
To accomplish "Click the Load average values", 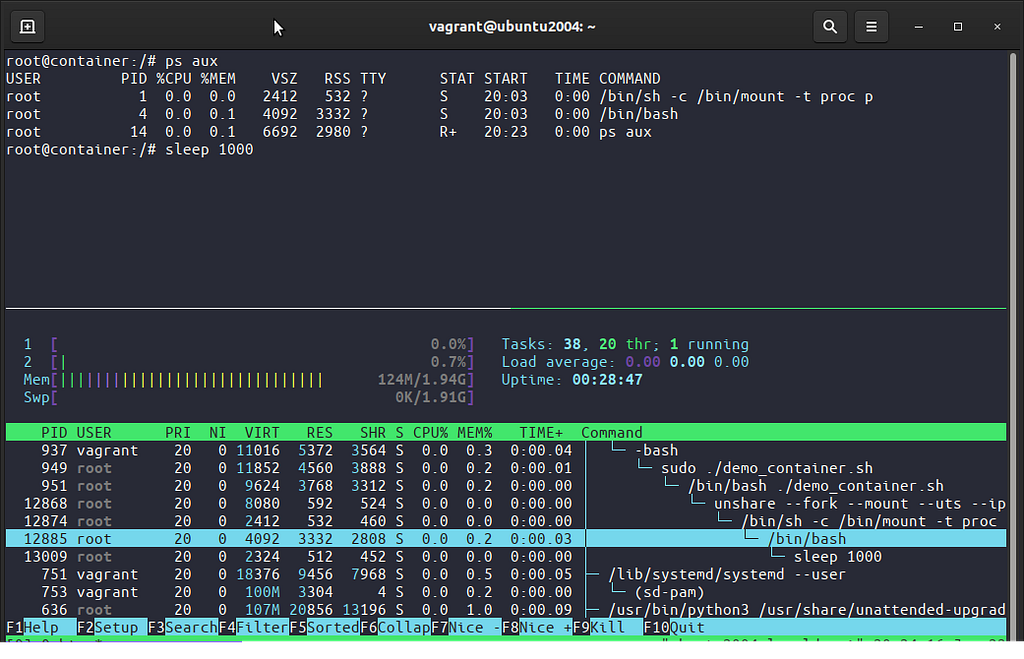I will (687, 362).
